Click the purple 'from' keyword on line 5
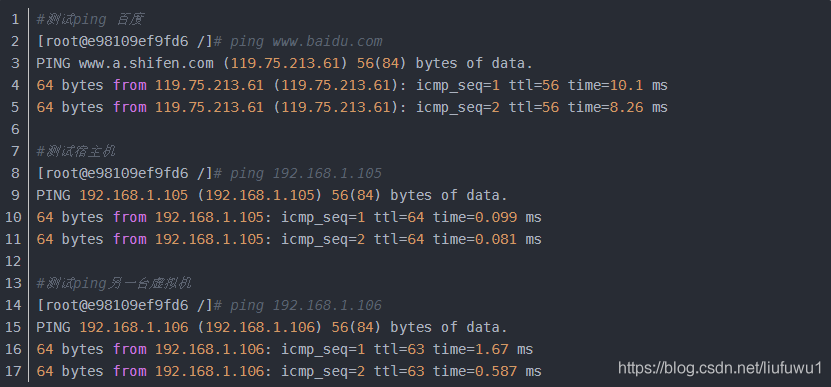Viewport: 831px width, 387px height. coord(129,108)
